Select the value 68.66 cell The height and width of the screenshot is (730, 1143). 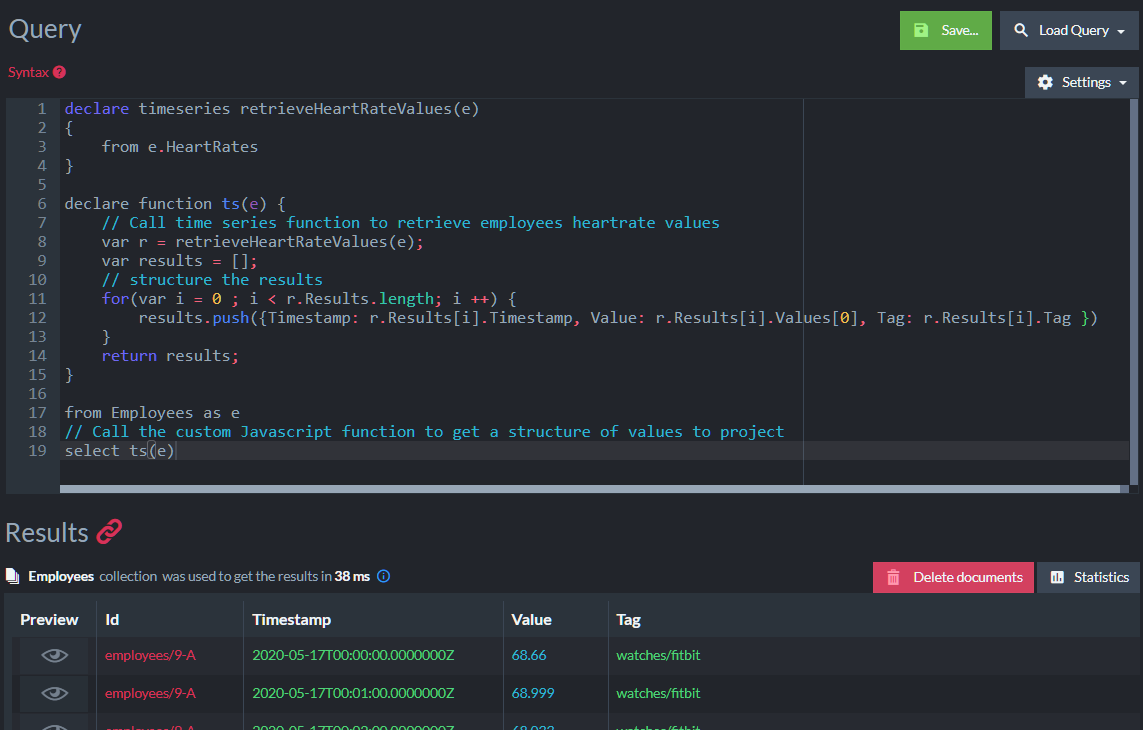pyautogui.click(x=529, y=656)
